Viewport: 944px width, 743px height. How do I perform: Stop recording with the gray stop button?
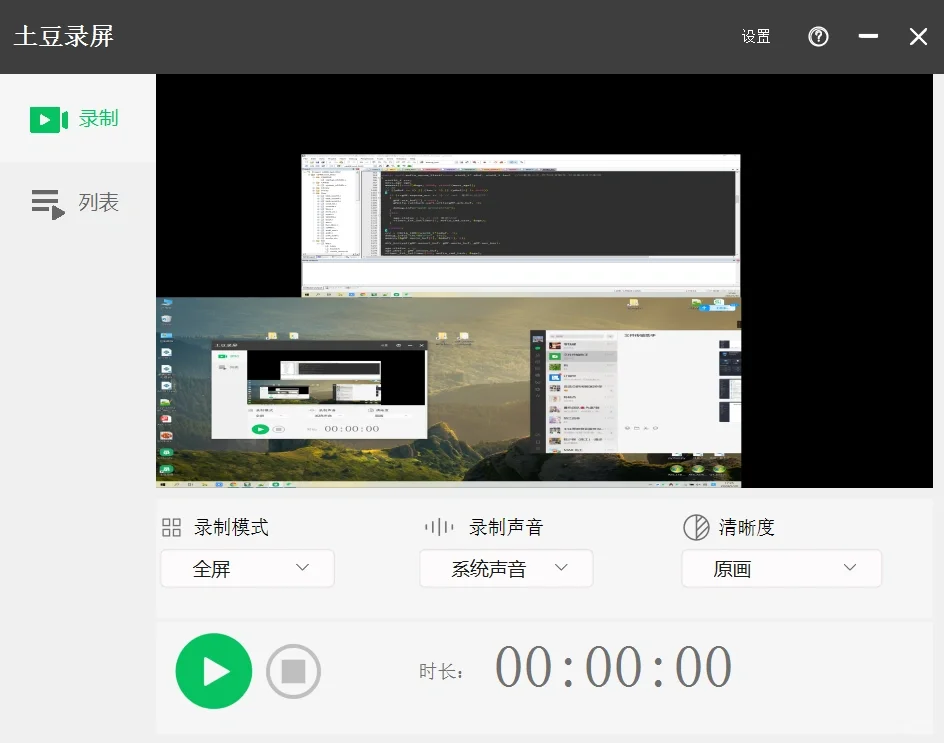coord(293,671)
